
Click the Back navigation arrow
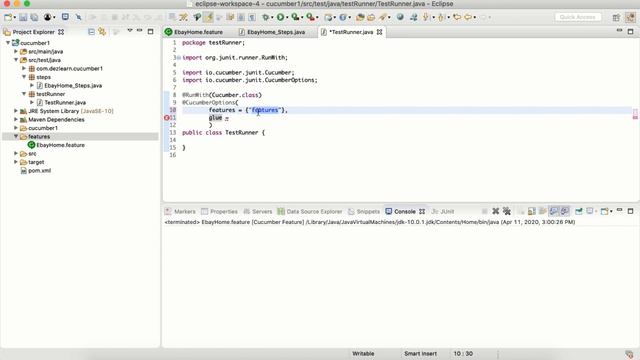click(468, 17)
